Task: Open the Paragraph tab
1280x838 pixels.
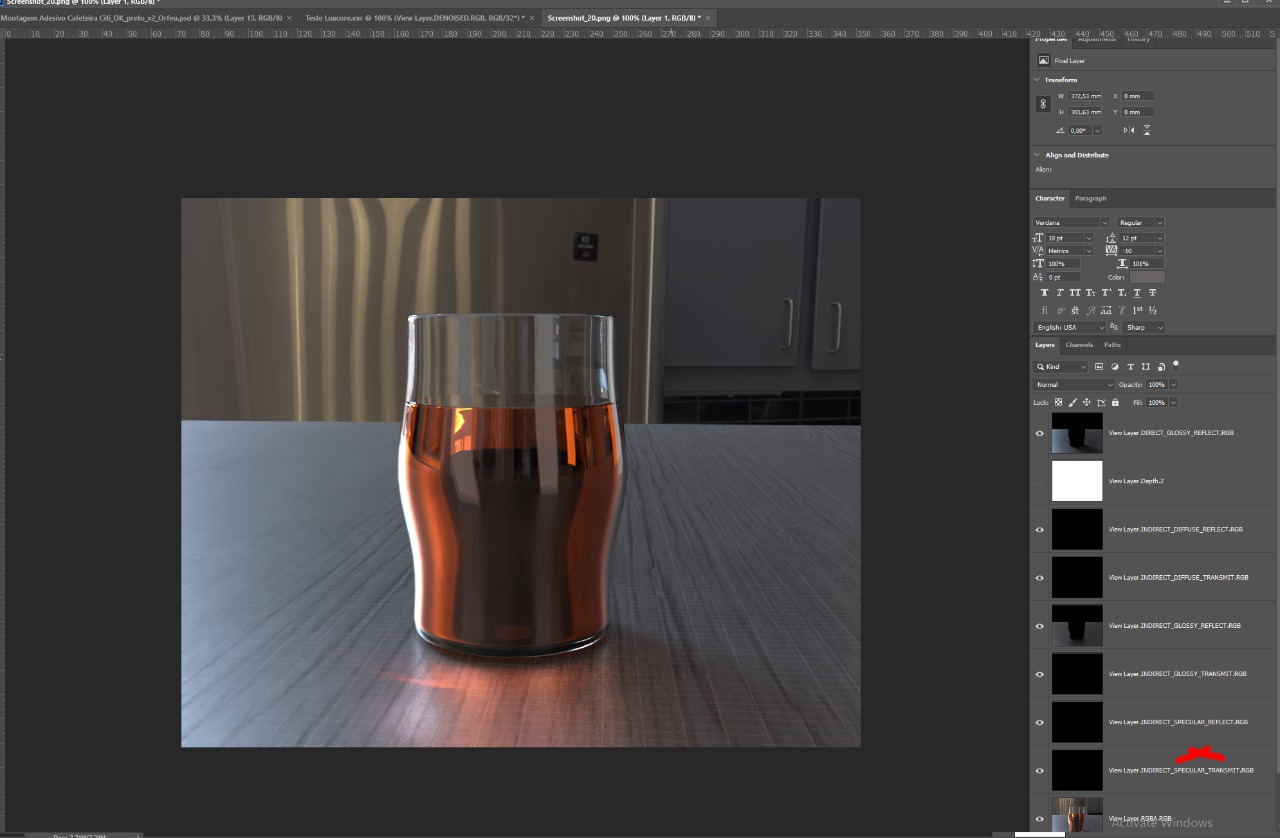Action: (1090, 198)
